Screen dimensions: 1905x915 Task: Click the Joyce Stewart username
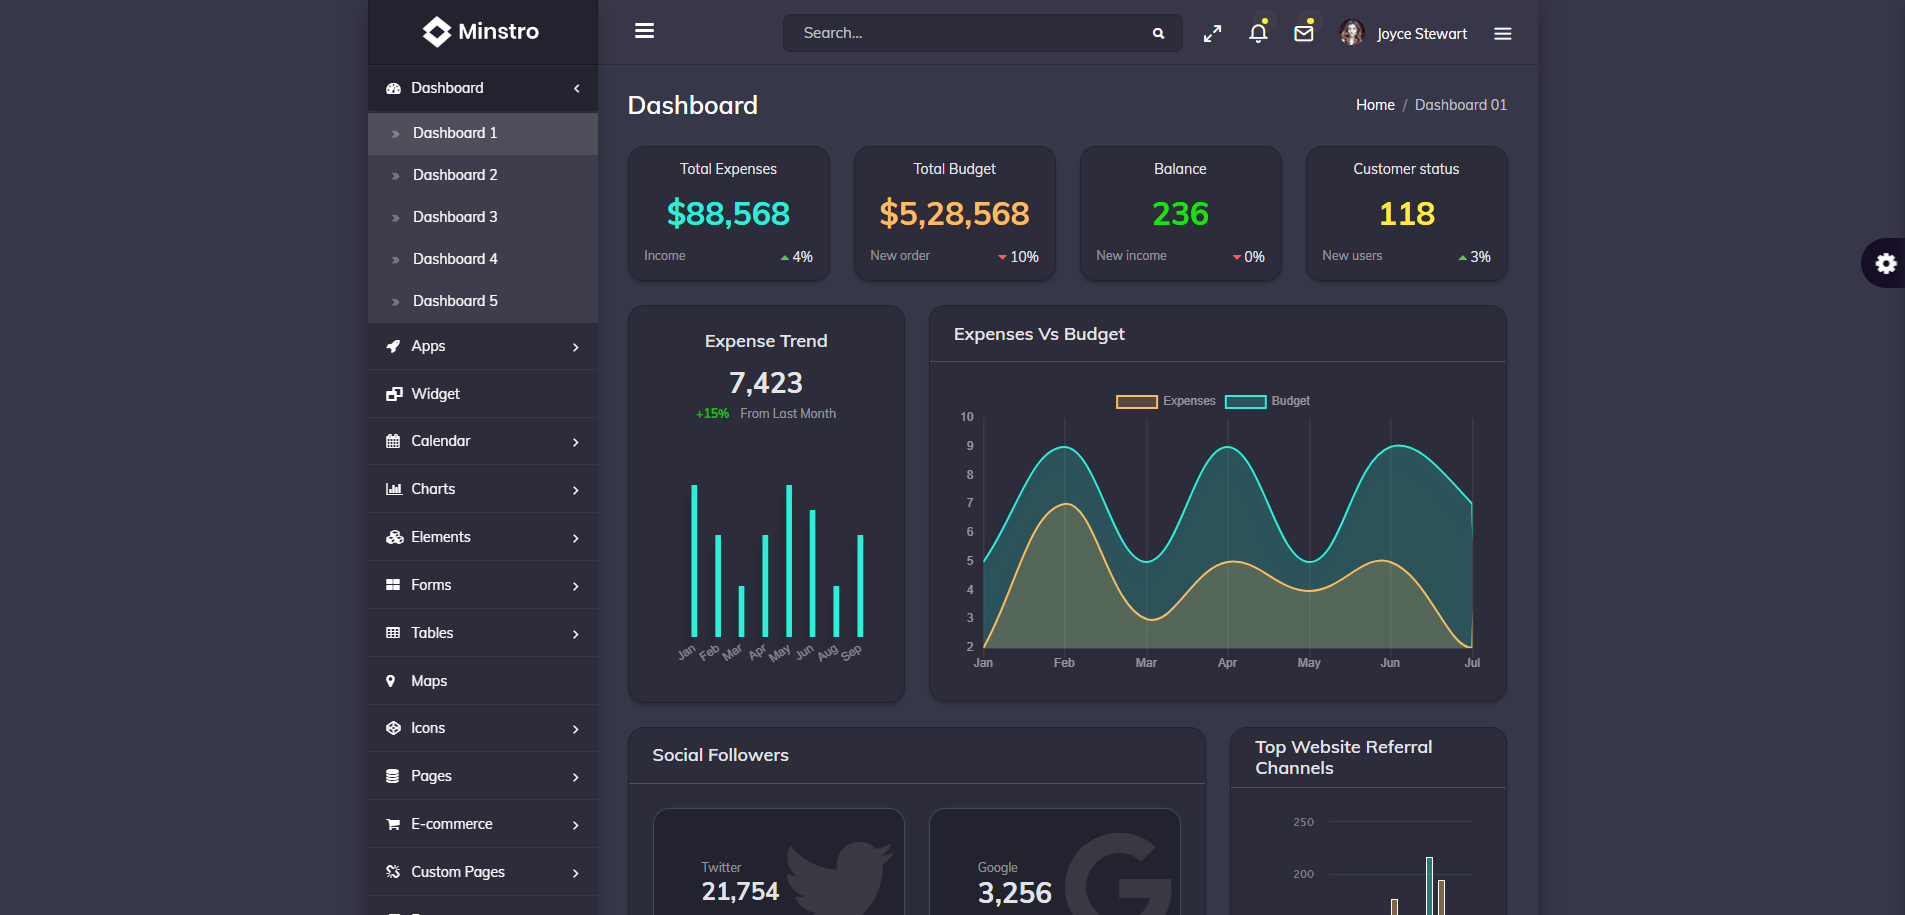(x=1422, y=34)
